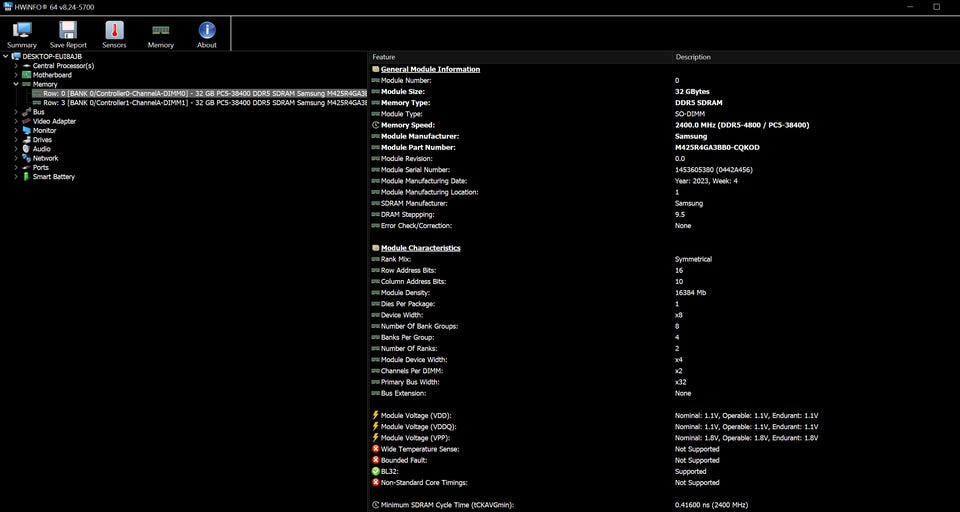The image size is (960, 512).
Task: Click the Number Of Ranks row
Action: 664,348
